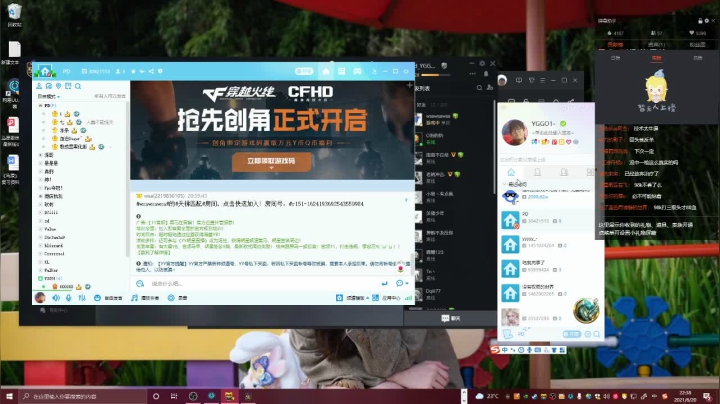Click the send arrow icon in chat box
The height and width of the screenshot is (404, 720).
384,283
